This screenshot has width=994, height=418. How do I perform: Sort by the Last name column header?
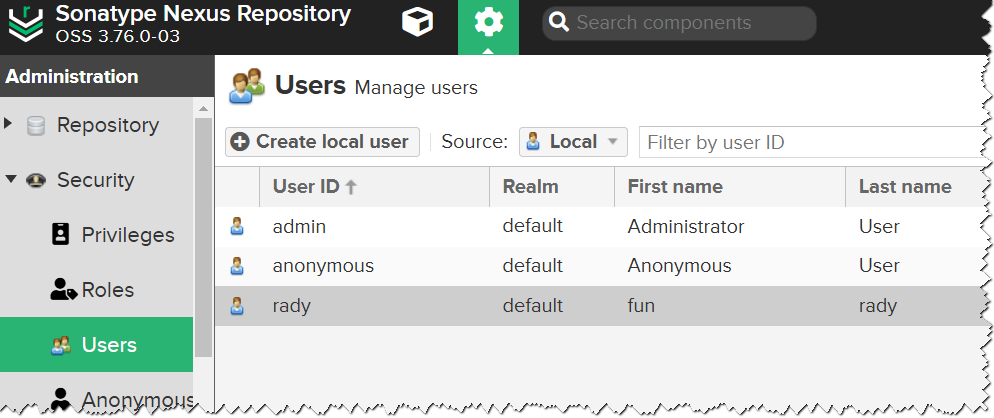coord(916,186)
